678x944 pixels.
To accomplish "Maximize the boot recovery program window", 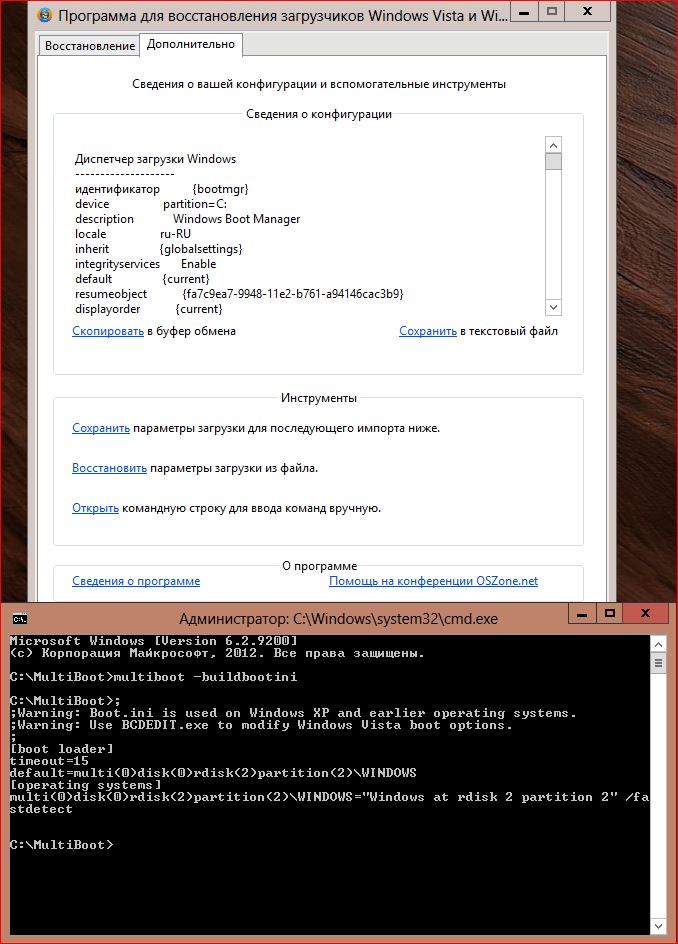I will [x=552, y=11].
